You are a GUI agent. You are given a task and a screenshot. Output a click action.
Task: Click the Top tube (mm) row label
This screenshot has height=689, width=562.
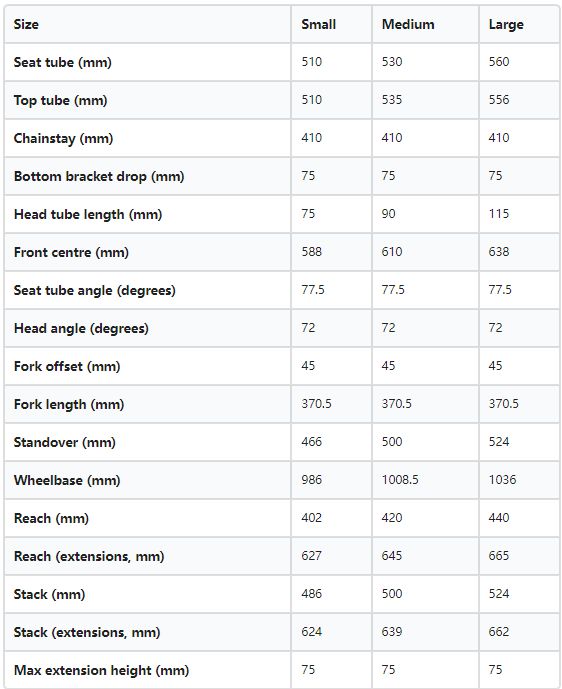coord(60,100)
